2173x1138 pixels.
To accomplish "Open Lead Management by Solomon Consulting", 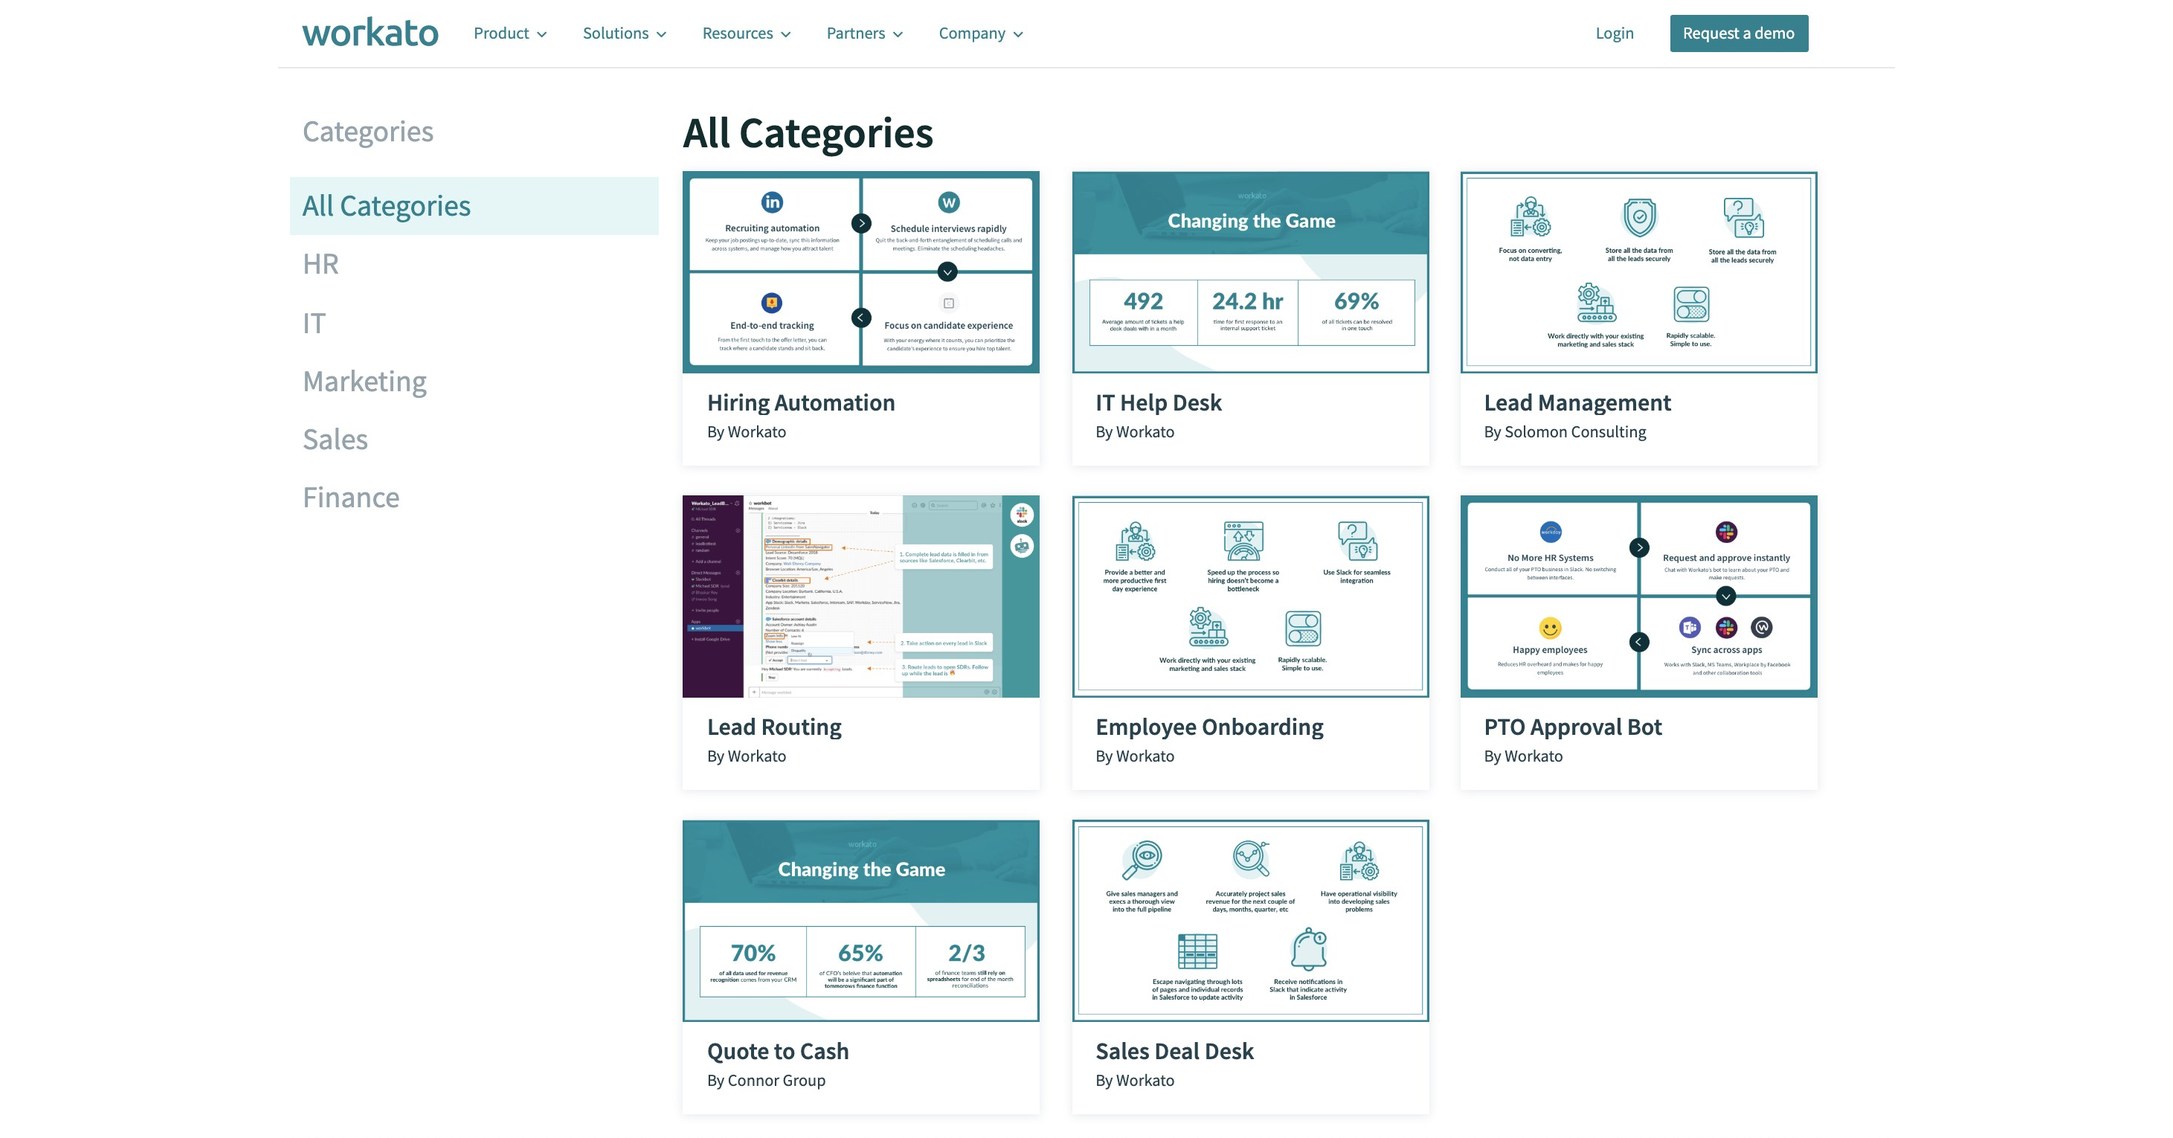I will (x=1638, y=271).
